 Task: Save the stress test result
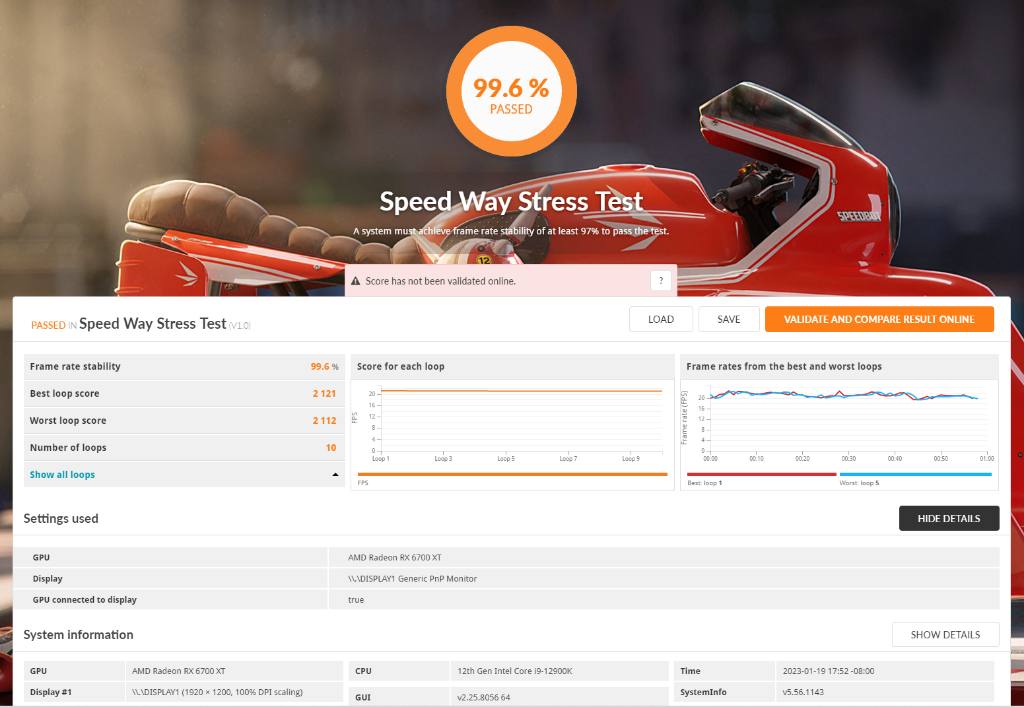[729, 319]
